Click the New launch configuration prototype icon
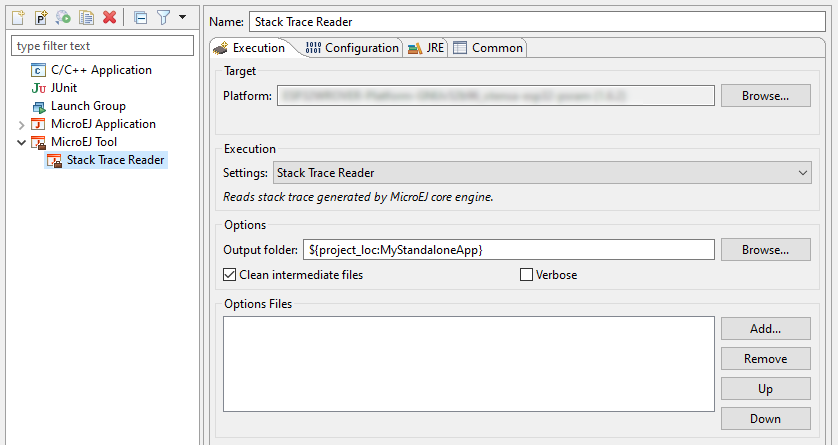This screenshot has width=838, height=445. pyautogui.click(x=41, y=17)
